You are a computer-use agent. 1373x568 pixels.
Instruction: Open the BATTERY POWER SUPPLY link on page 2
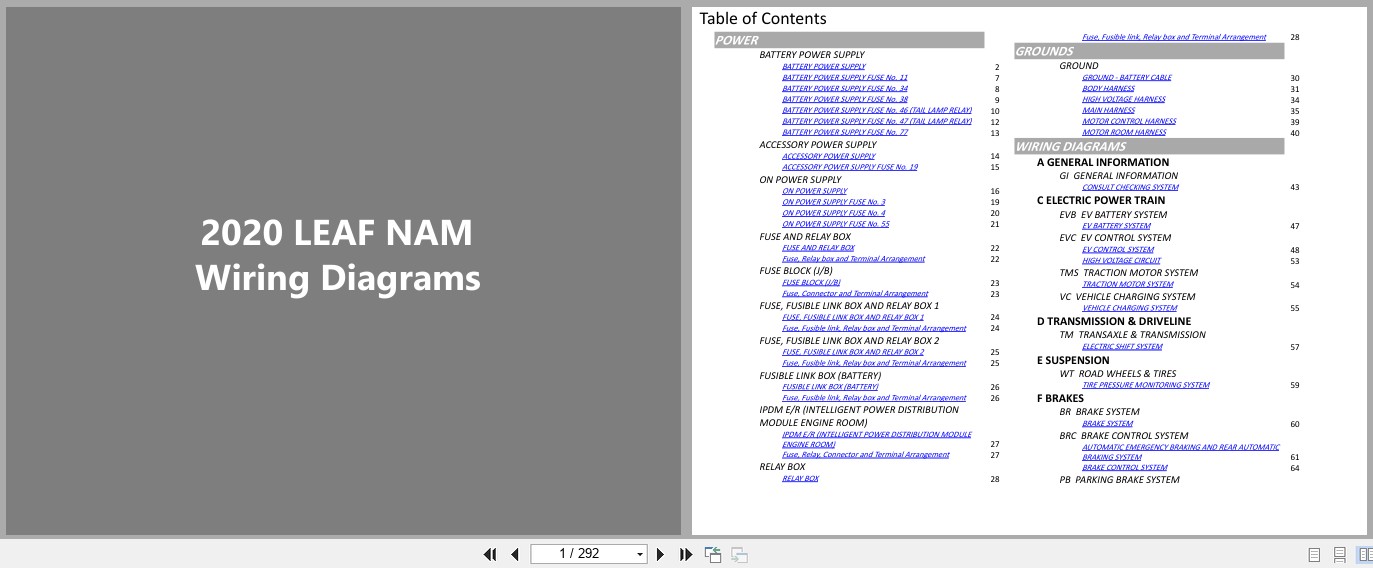click(x=824, y=66)
